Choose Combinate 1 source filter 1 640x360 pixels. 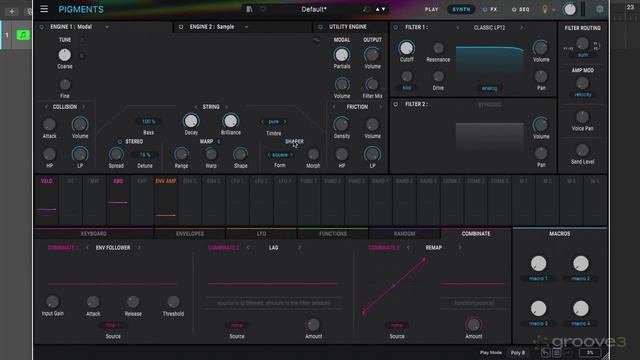[113, 326]
